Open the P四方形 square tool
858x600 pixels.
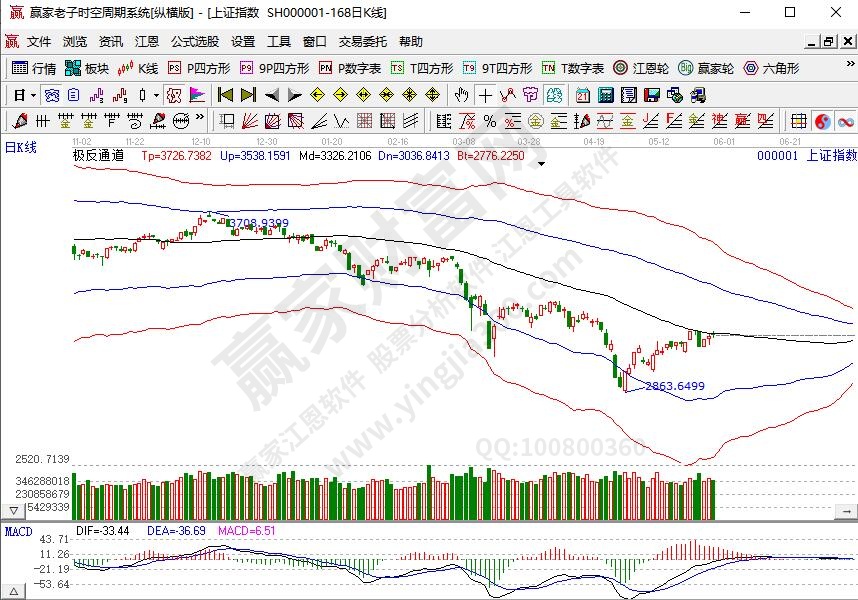click(199, 69)
